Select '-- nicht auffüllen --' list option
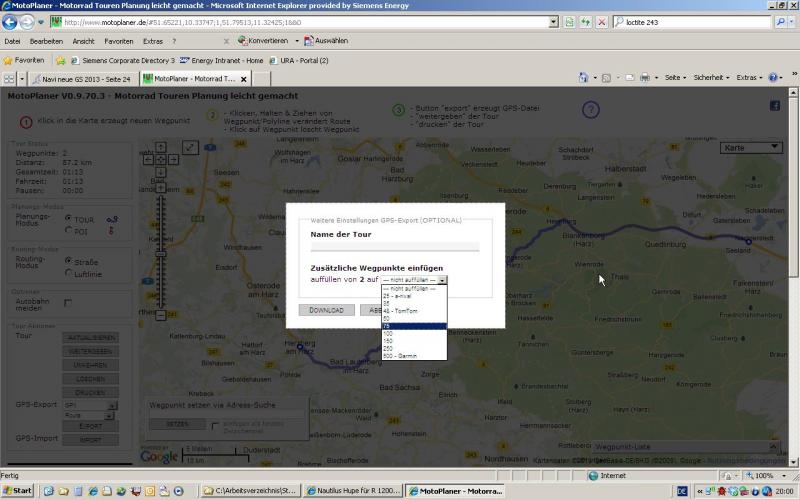This screenshot has height=500, width=800. coord(414,288)
